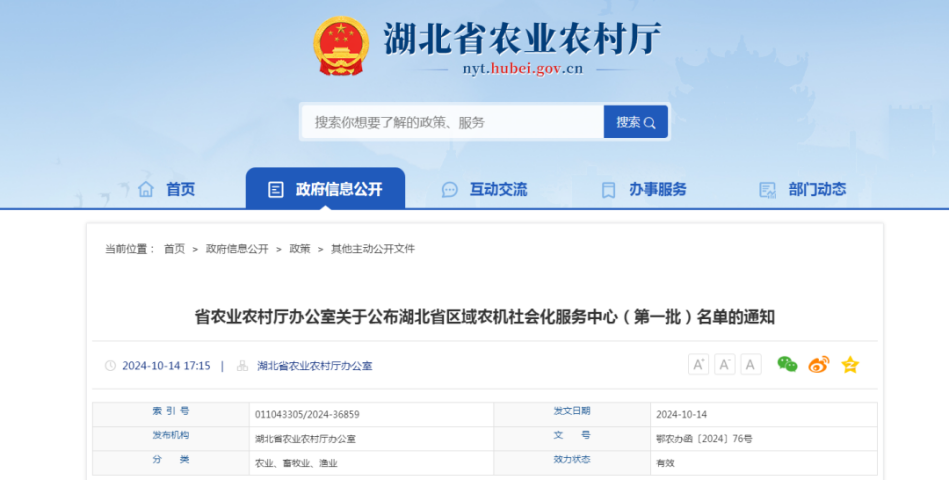Open 其他主动公开文件 breadcrumb link
Image resolution: width=949 pixels, height=480 pixels.
(x=373, y=249)
